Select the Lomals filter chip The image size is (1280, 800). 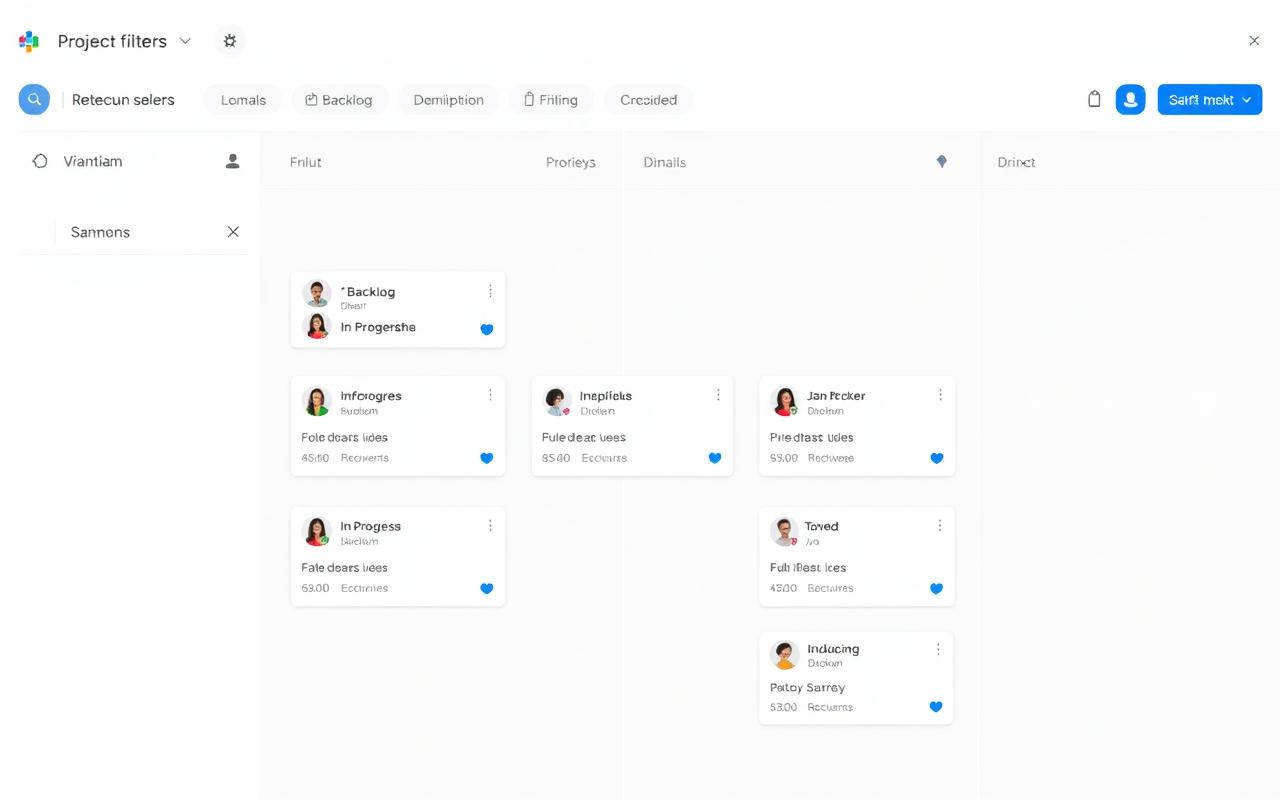coord(243,100)
